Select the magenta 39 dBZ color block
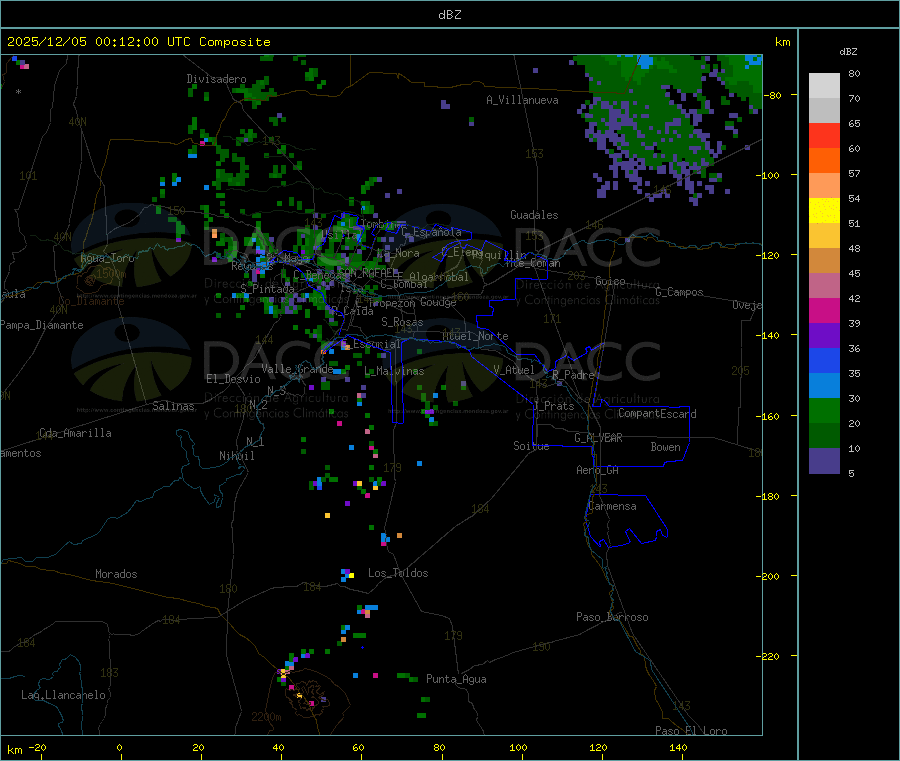This screenshot has width=900, height=761. (x=824, y=310)
